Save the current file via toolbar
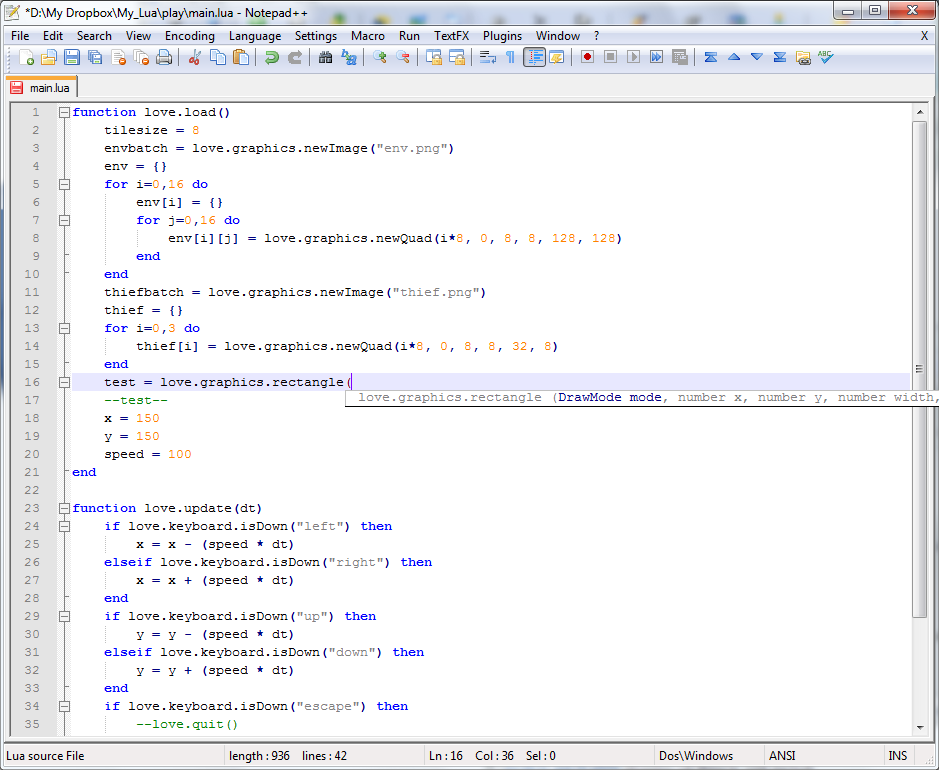This screenshot has height=770, width=939. pyautogui.click(x=71, y=58)
